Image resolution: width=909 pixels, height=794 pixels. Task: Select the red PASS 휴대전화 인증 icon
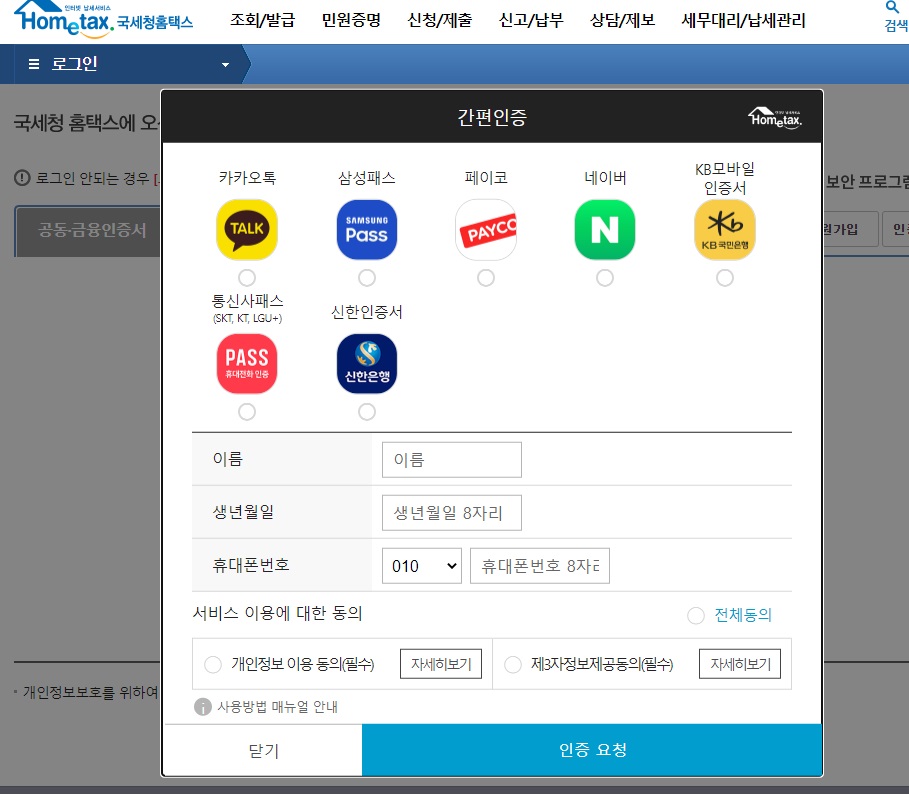click(247, 363)
